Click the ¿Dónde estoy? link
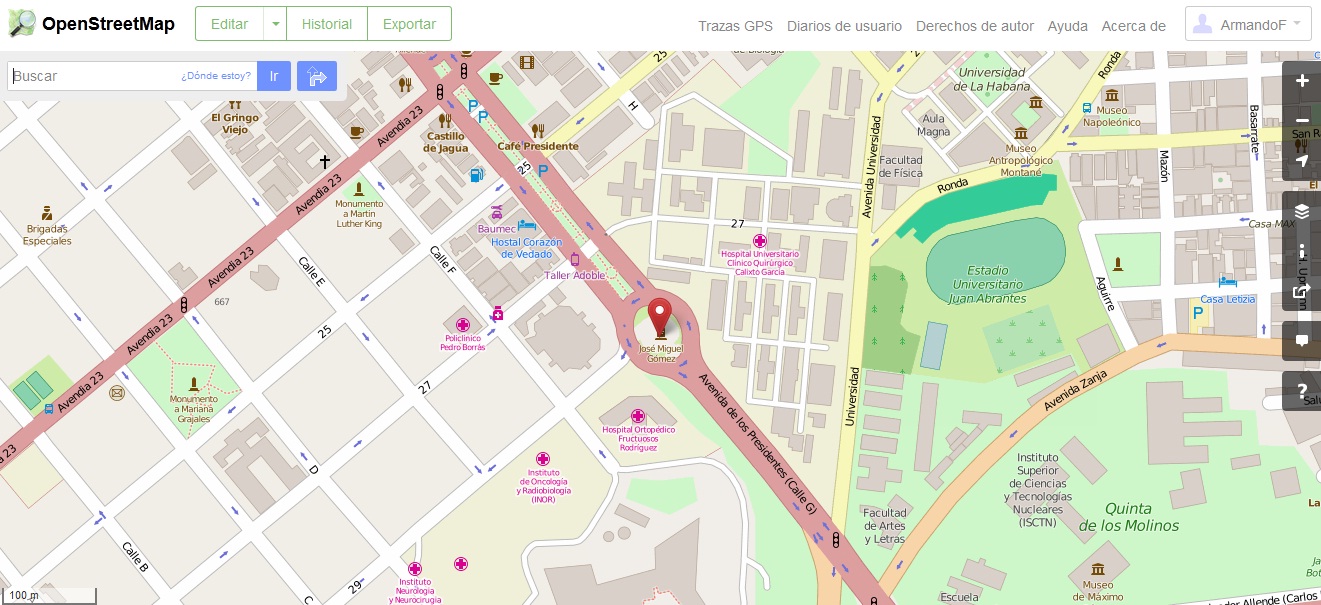1321x605 pixels. click(x=216, y=76)
